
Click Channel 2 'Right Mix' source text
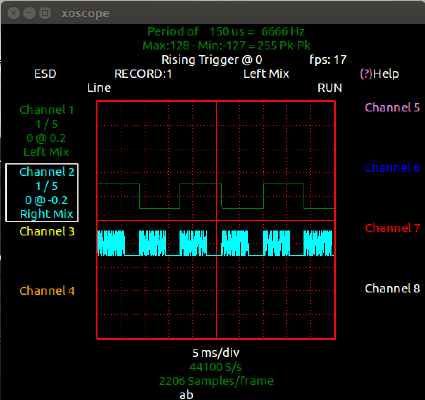point(47,214)
